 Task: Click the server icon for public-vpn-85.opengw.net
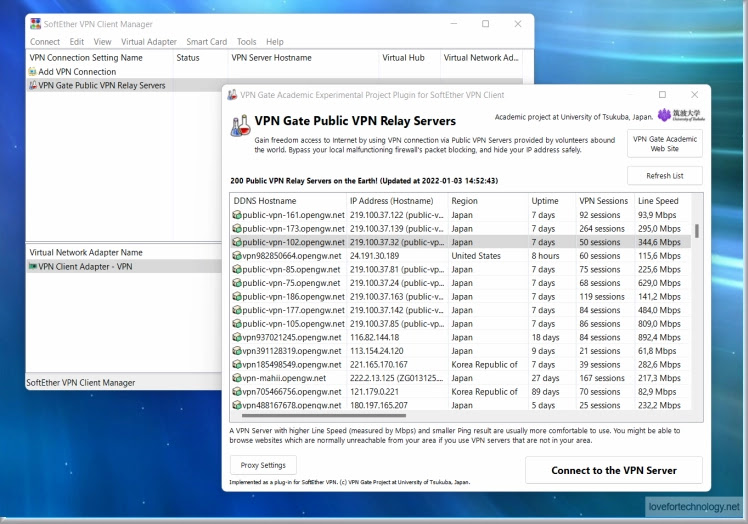237,269
